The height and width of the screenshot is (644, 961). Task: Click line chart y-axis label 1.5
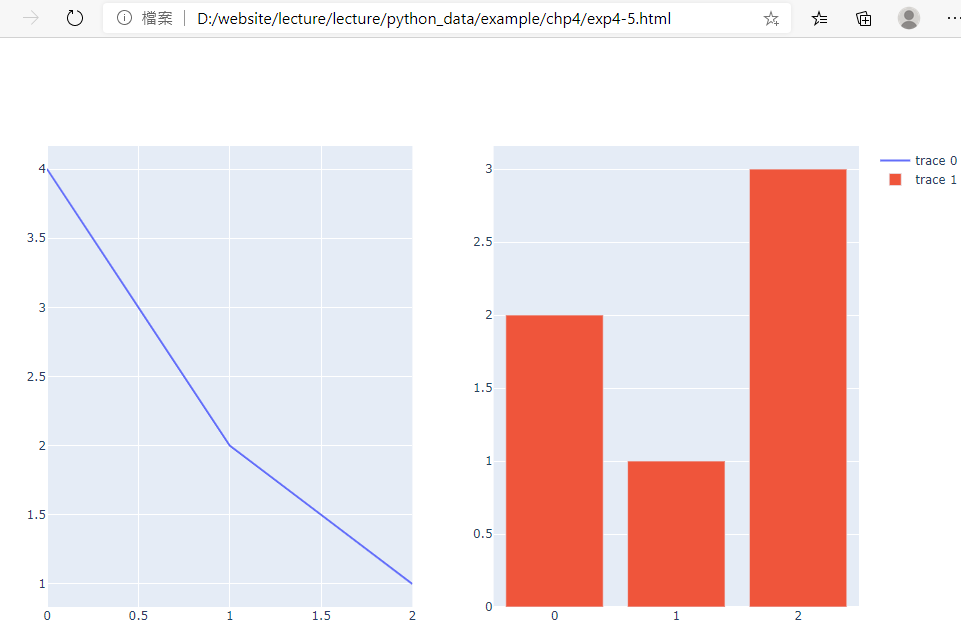(x=36, y=515)
